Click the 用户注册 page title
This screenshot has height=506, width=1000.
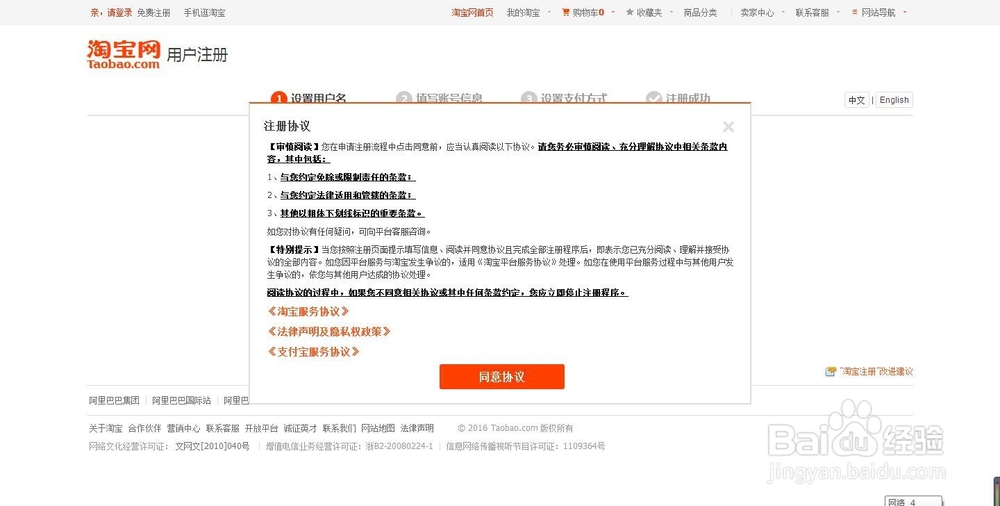pyautogui.click(x=197, y=55)
